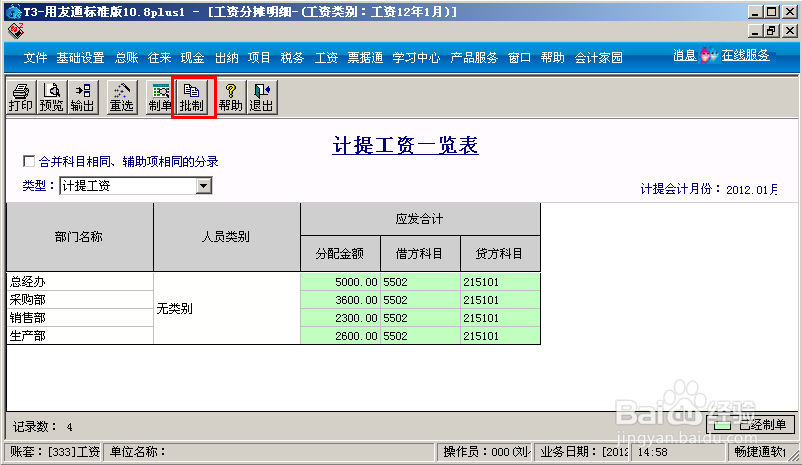Click the 批制 batch voucher icon
802x465 pixels.
point(192,97)
